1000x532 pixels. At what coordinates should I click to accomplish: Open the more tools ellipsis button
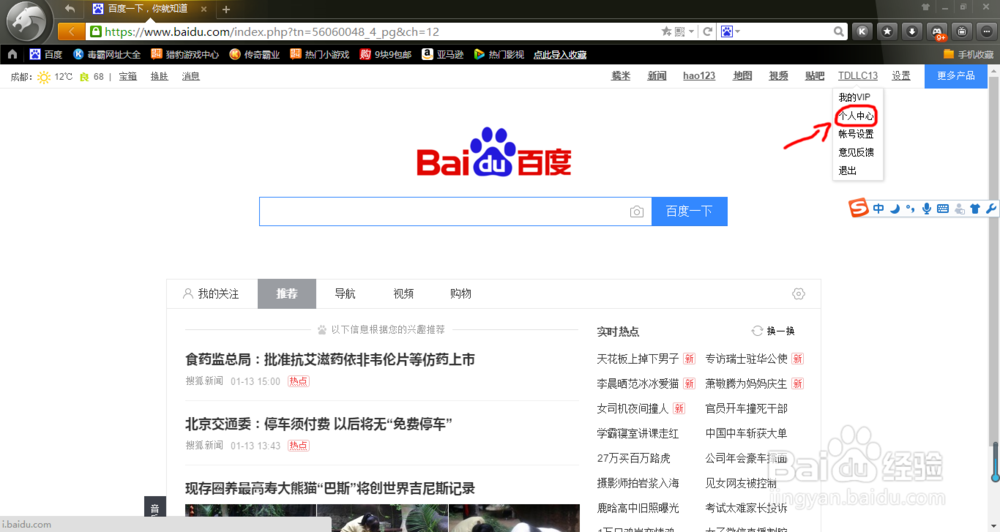click(987, 31)
